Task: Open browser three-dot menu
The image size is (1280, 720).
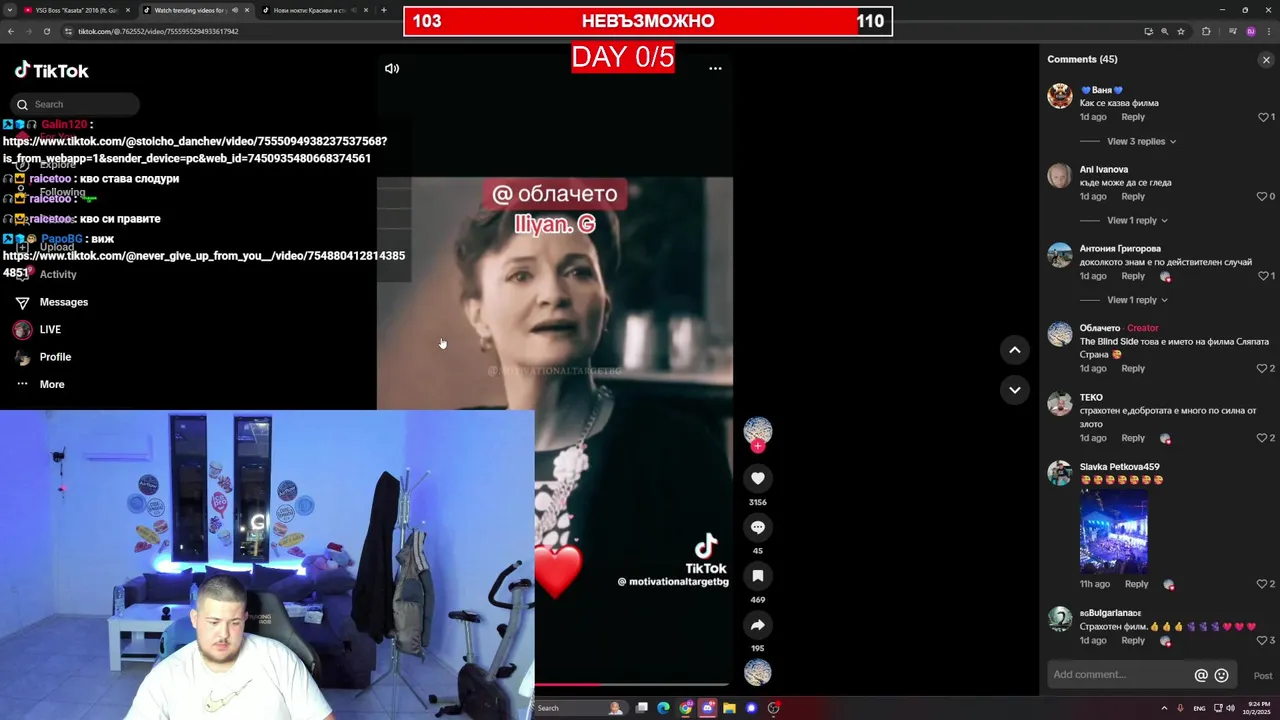Action: (x=1269, y=31)
